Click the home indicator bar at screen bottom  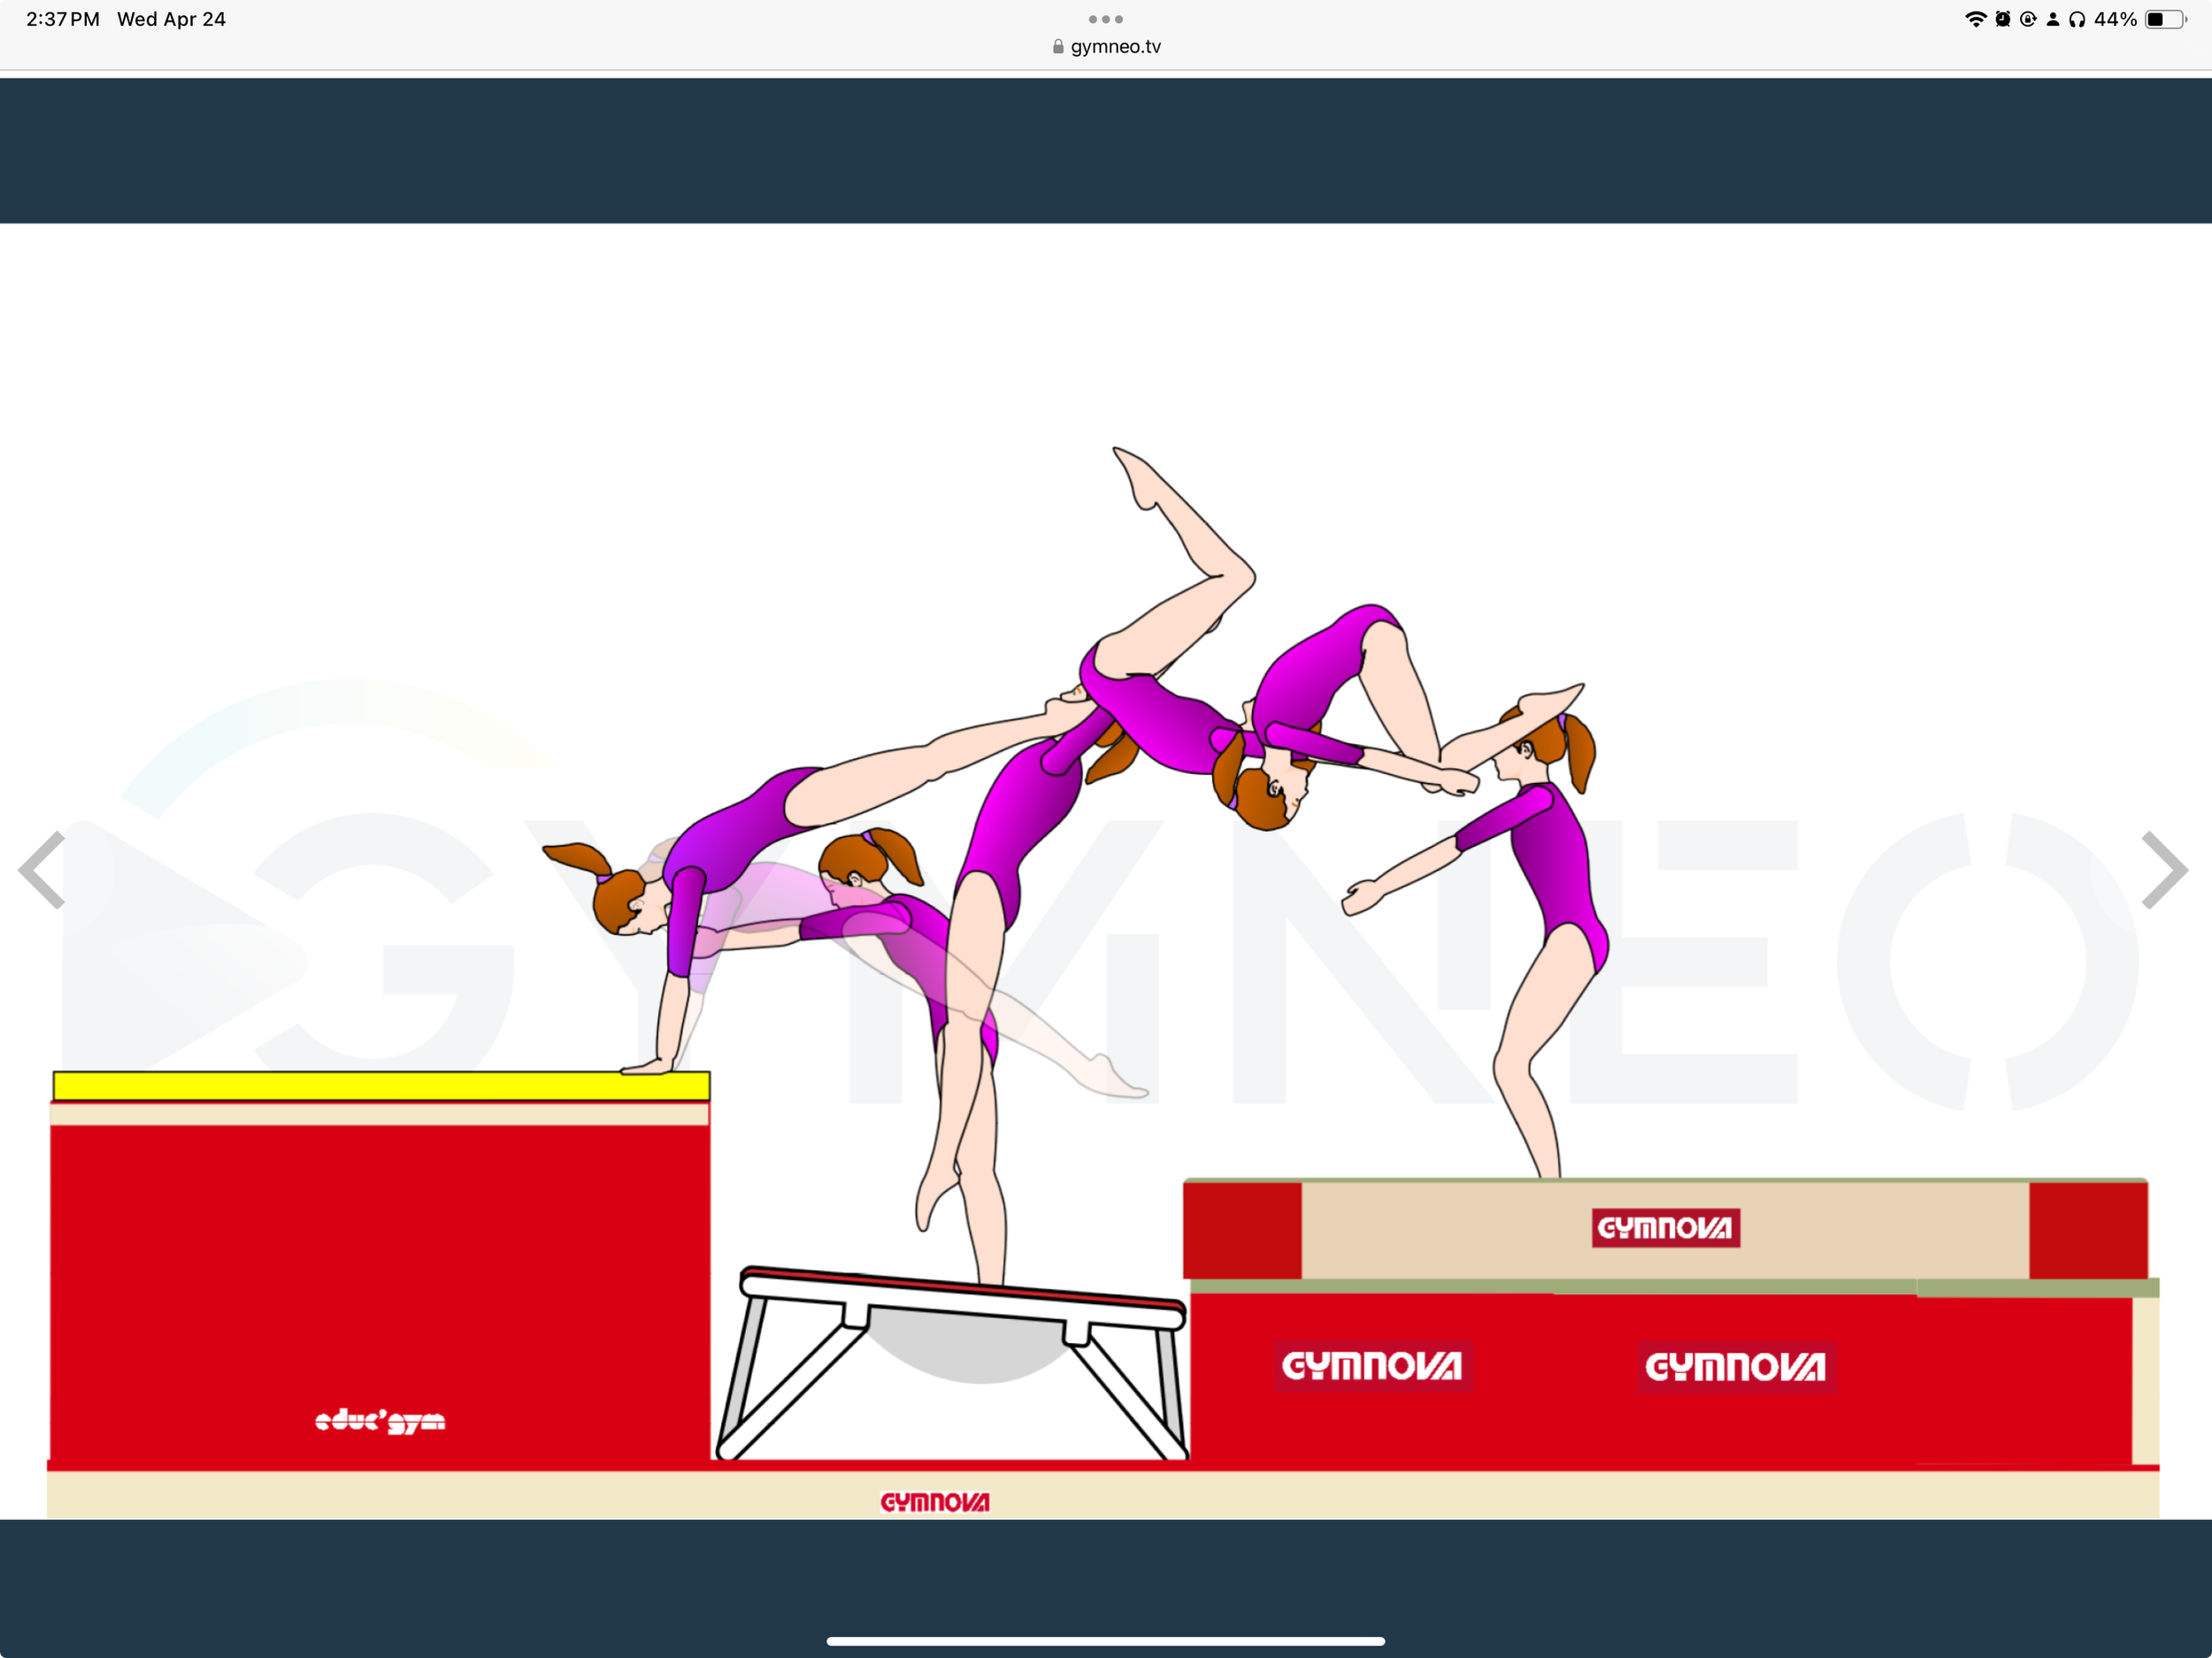coord(1106,1640)
